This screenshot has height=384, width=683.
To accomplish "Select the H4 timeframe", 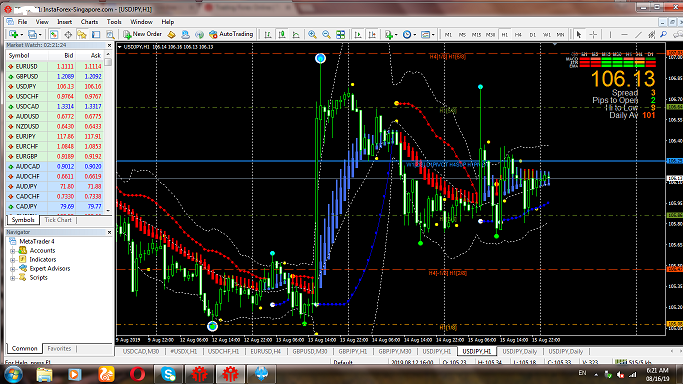I will click(x=518, y=34).
